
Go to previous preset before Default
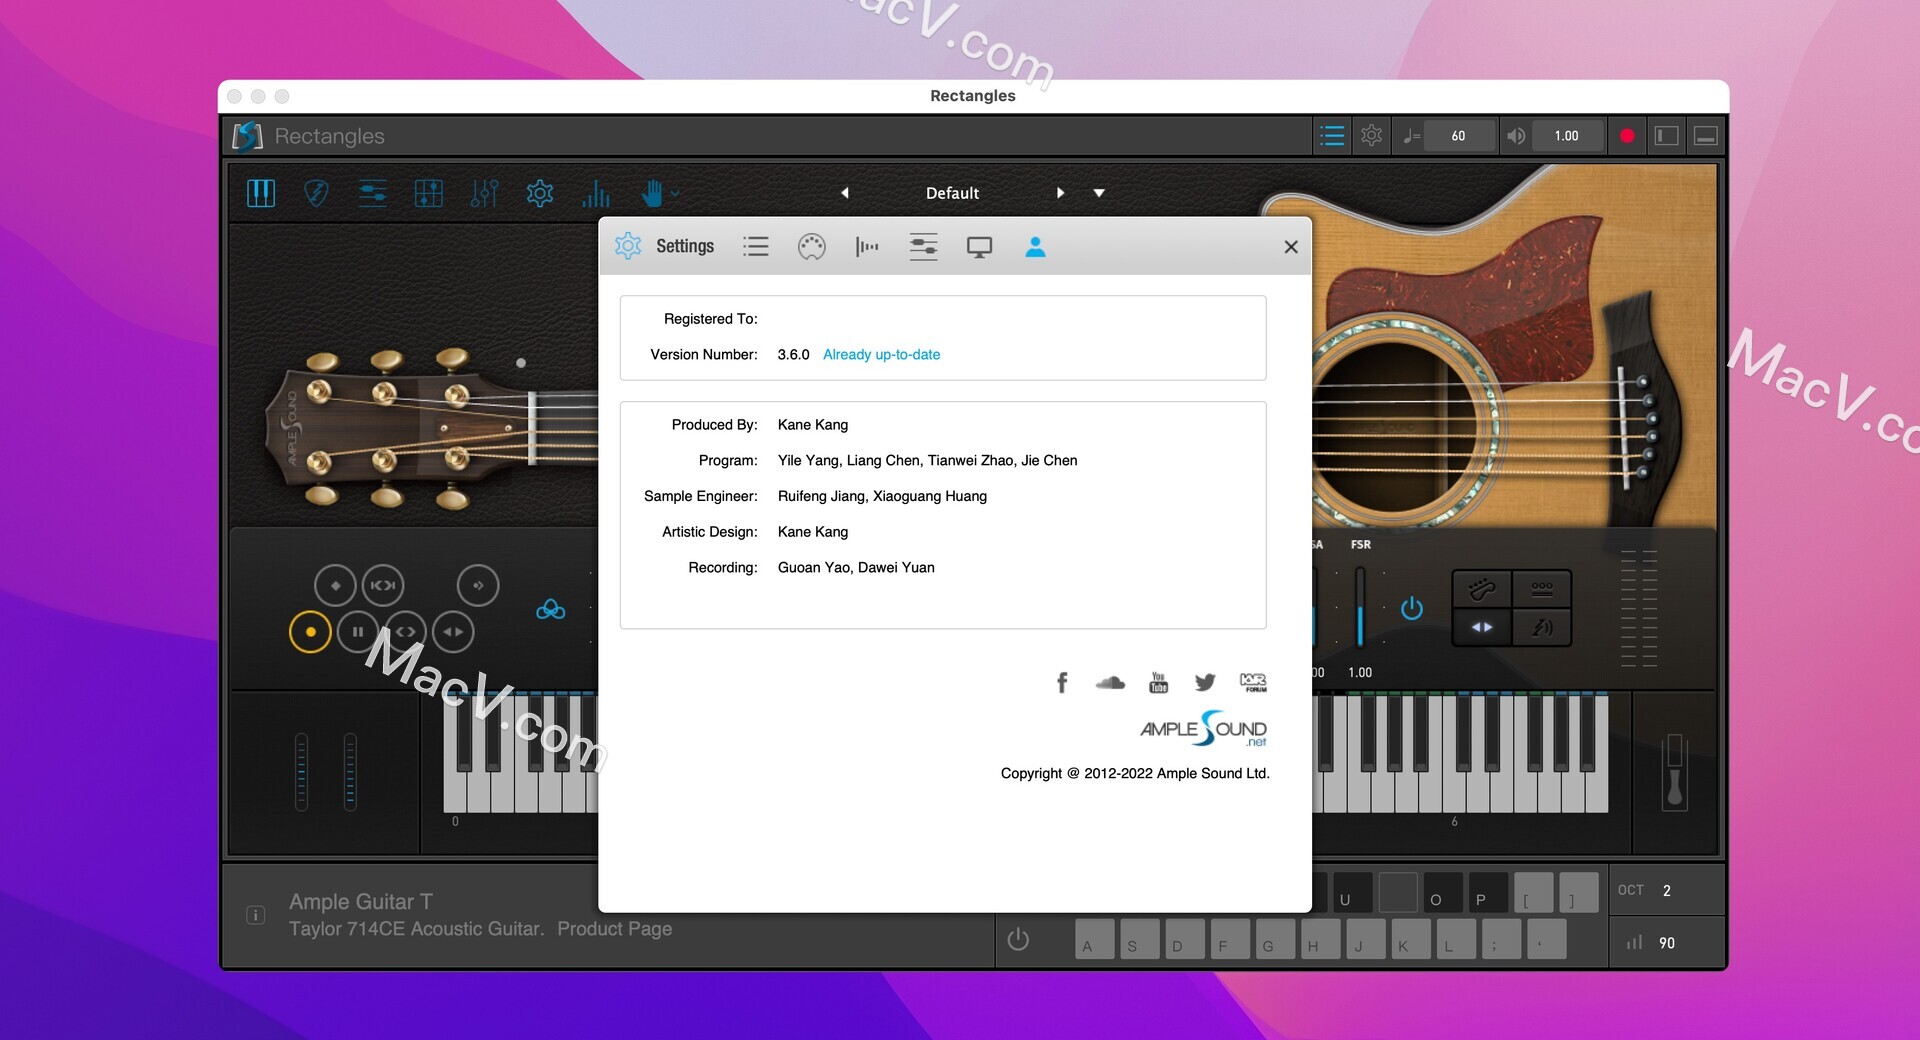point(845,193)
